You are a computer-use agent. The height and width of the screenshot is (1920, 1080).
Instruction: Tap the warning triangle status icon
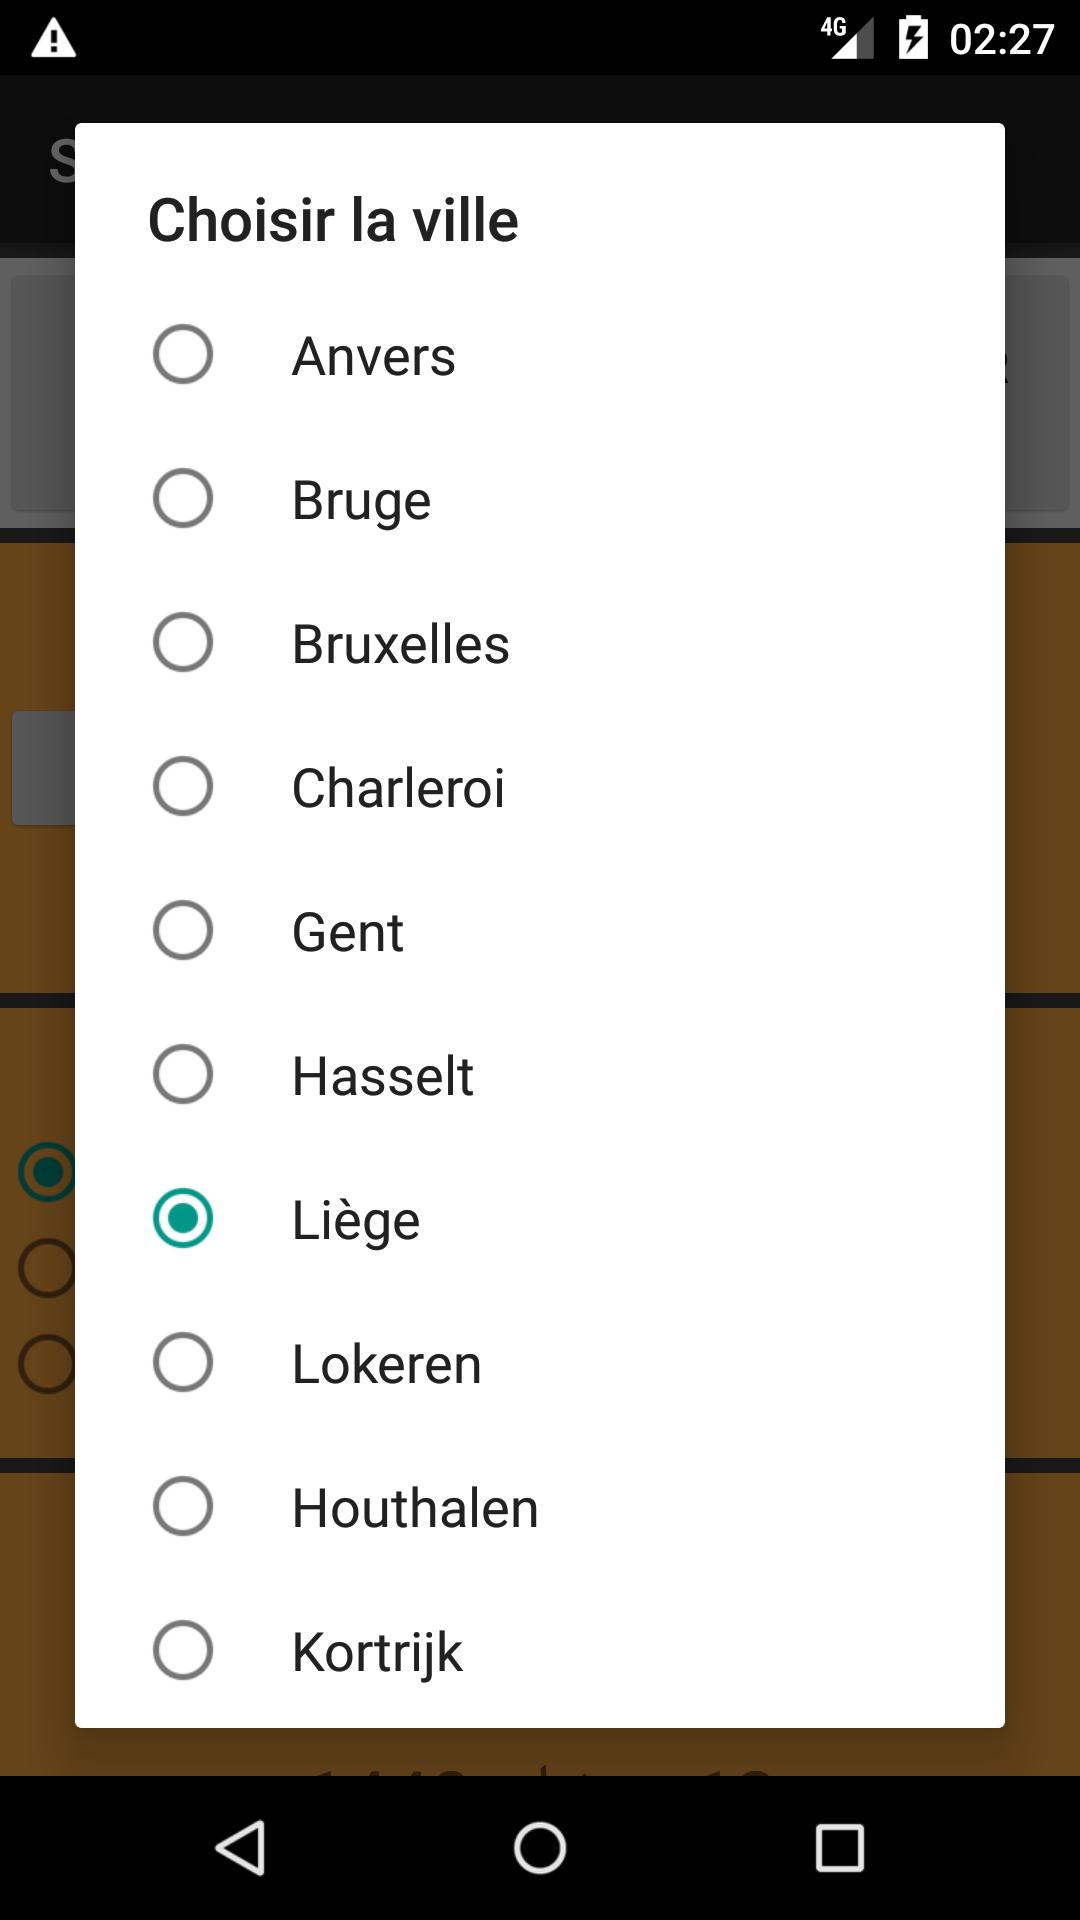point(54,39)
